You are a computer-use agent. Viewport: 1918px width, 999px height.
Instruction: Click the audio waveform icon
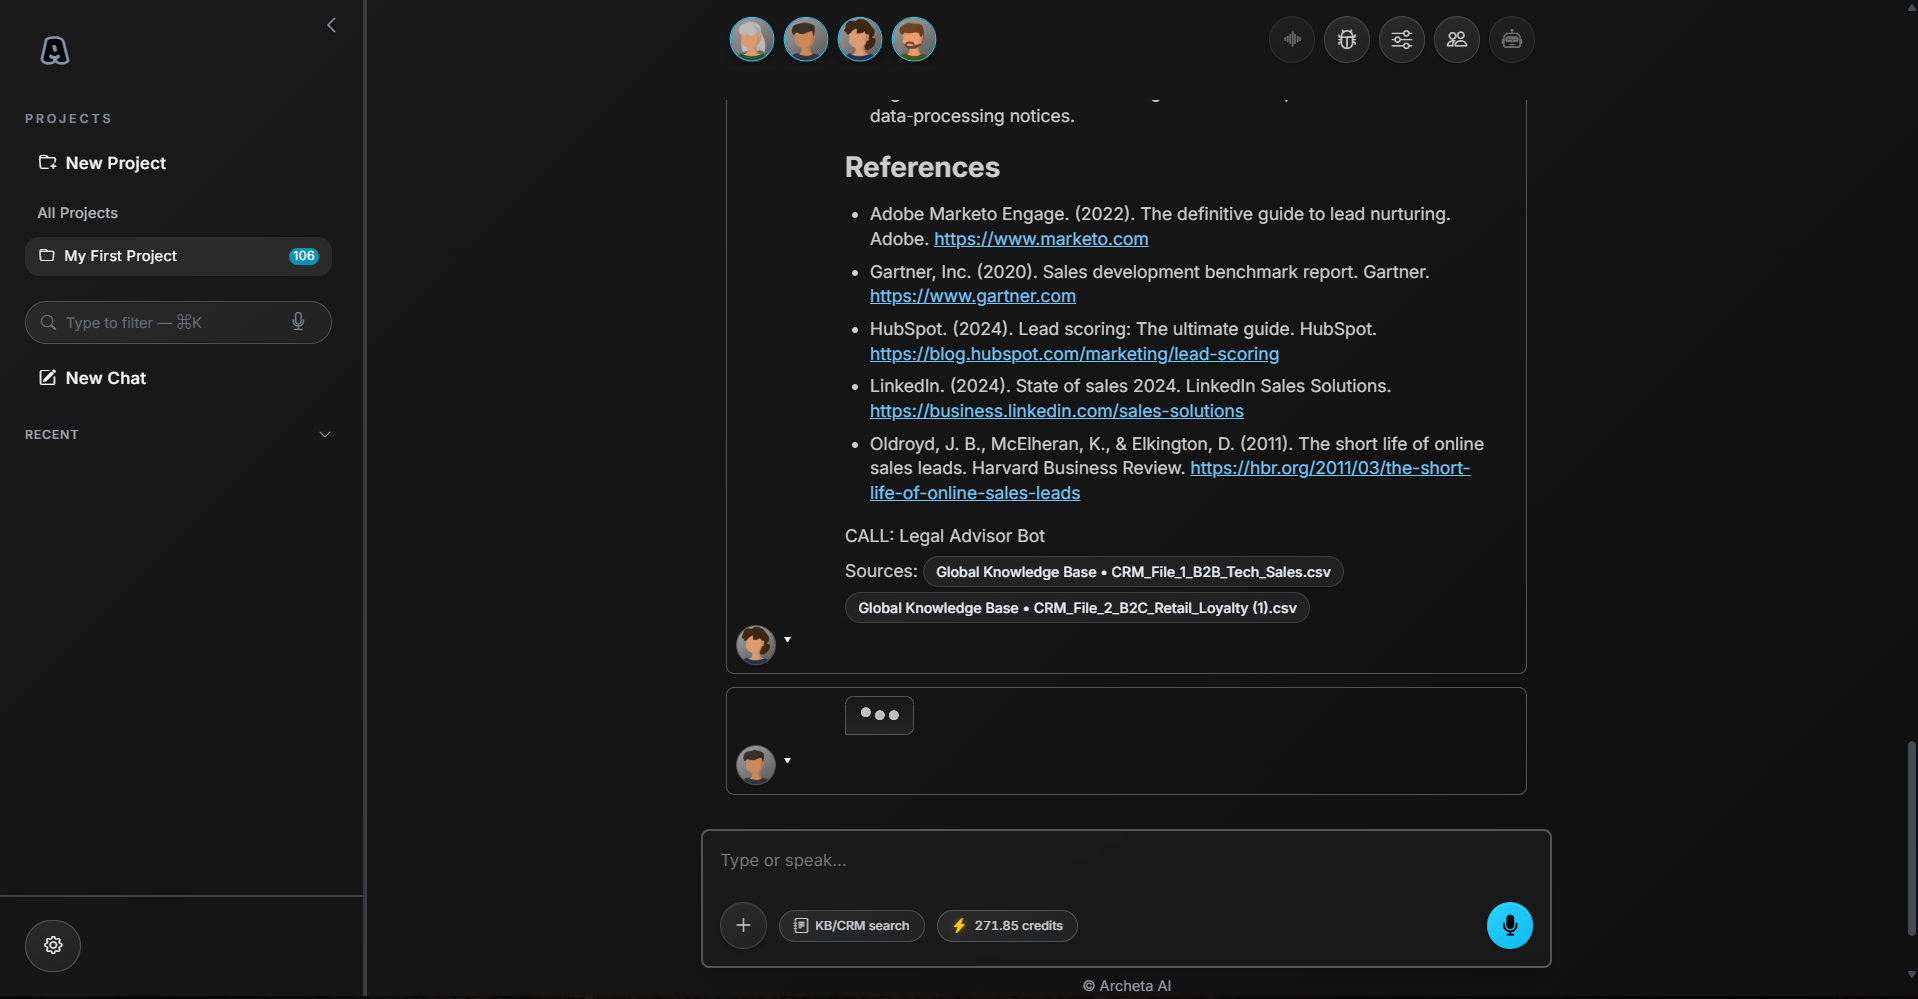1292,40
